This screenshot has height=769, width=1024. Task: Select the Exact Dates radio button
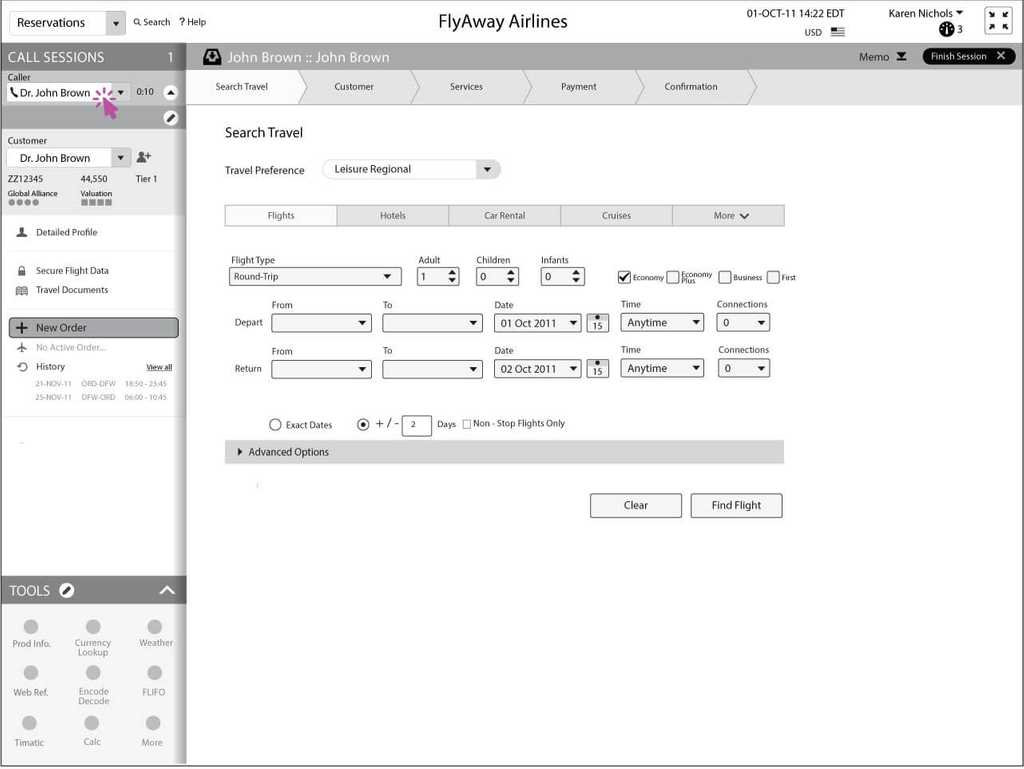pos(275,424)
